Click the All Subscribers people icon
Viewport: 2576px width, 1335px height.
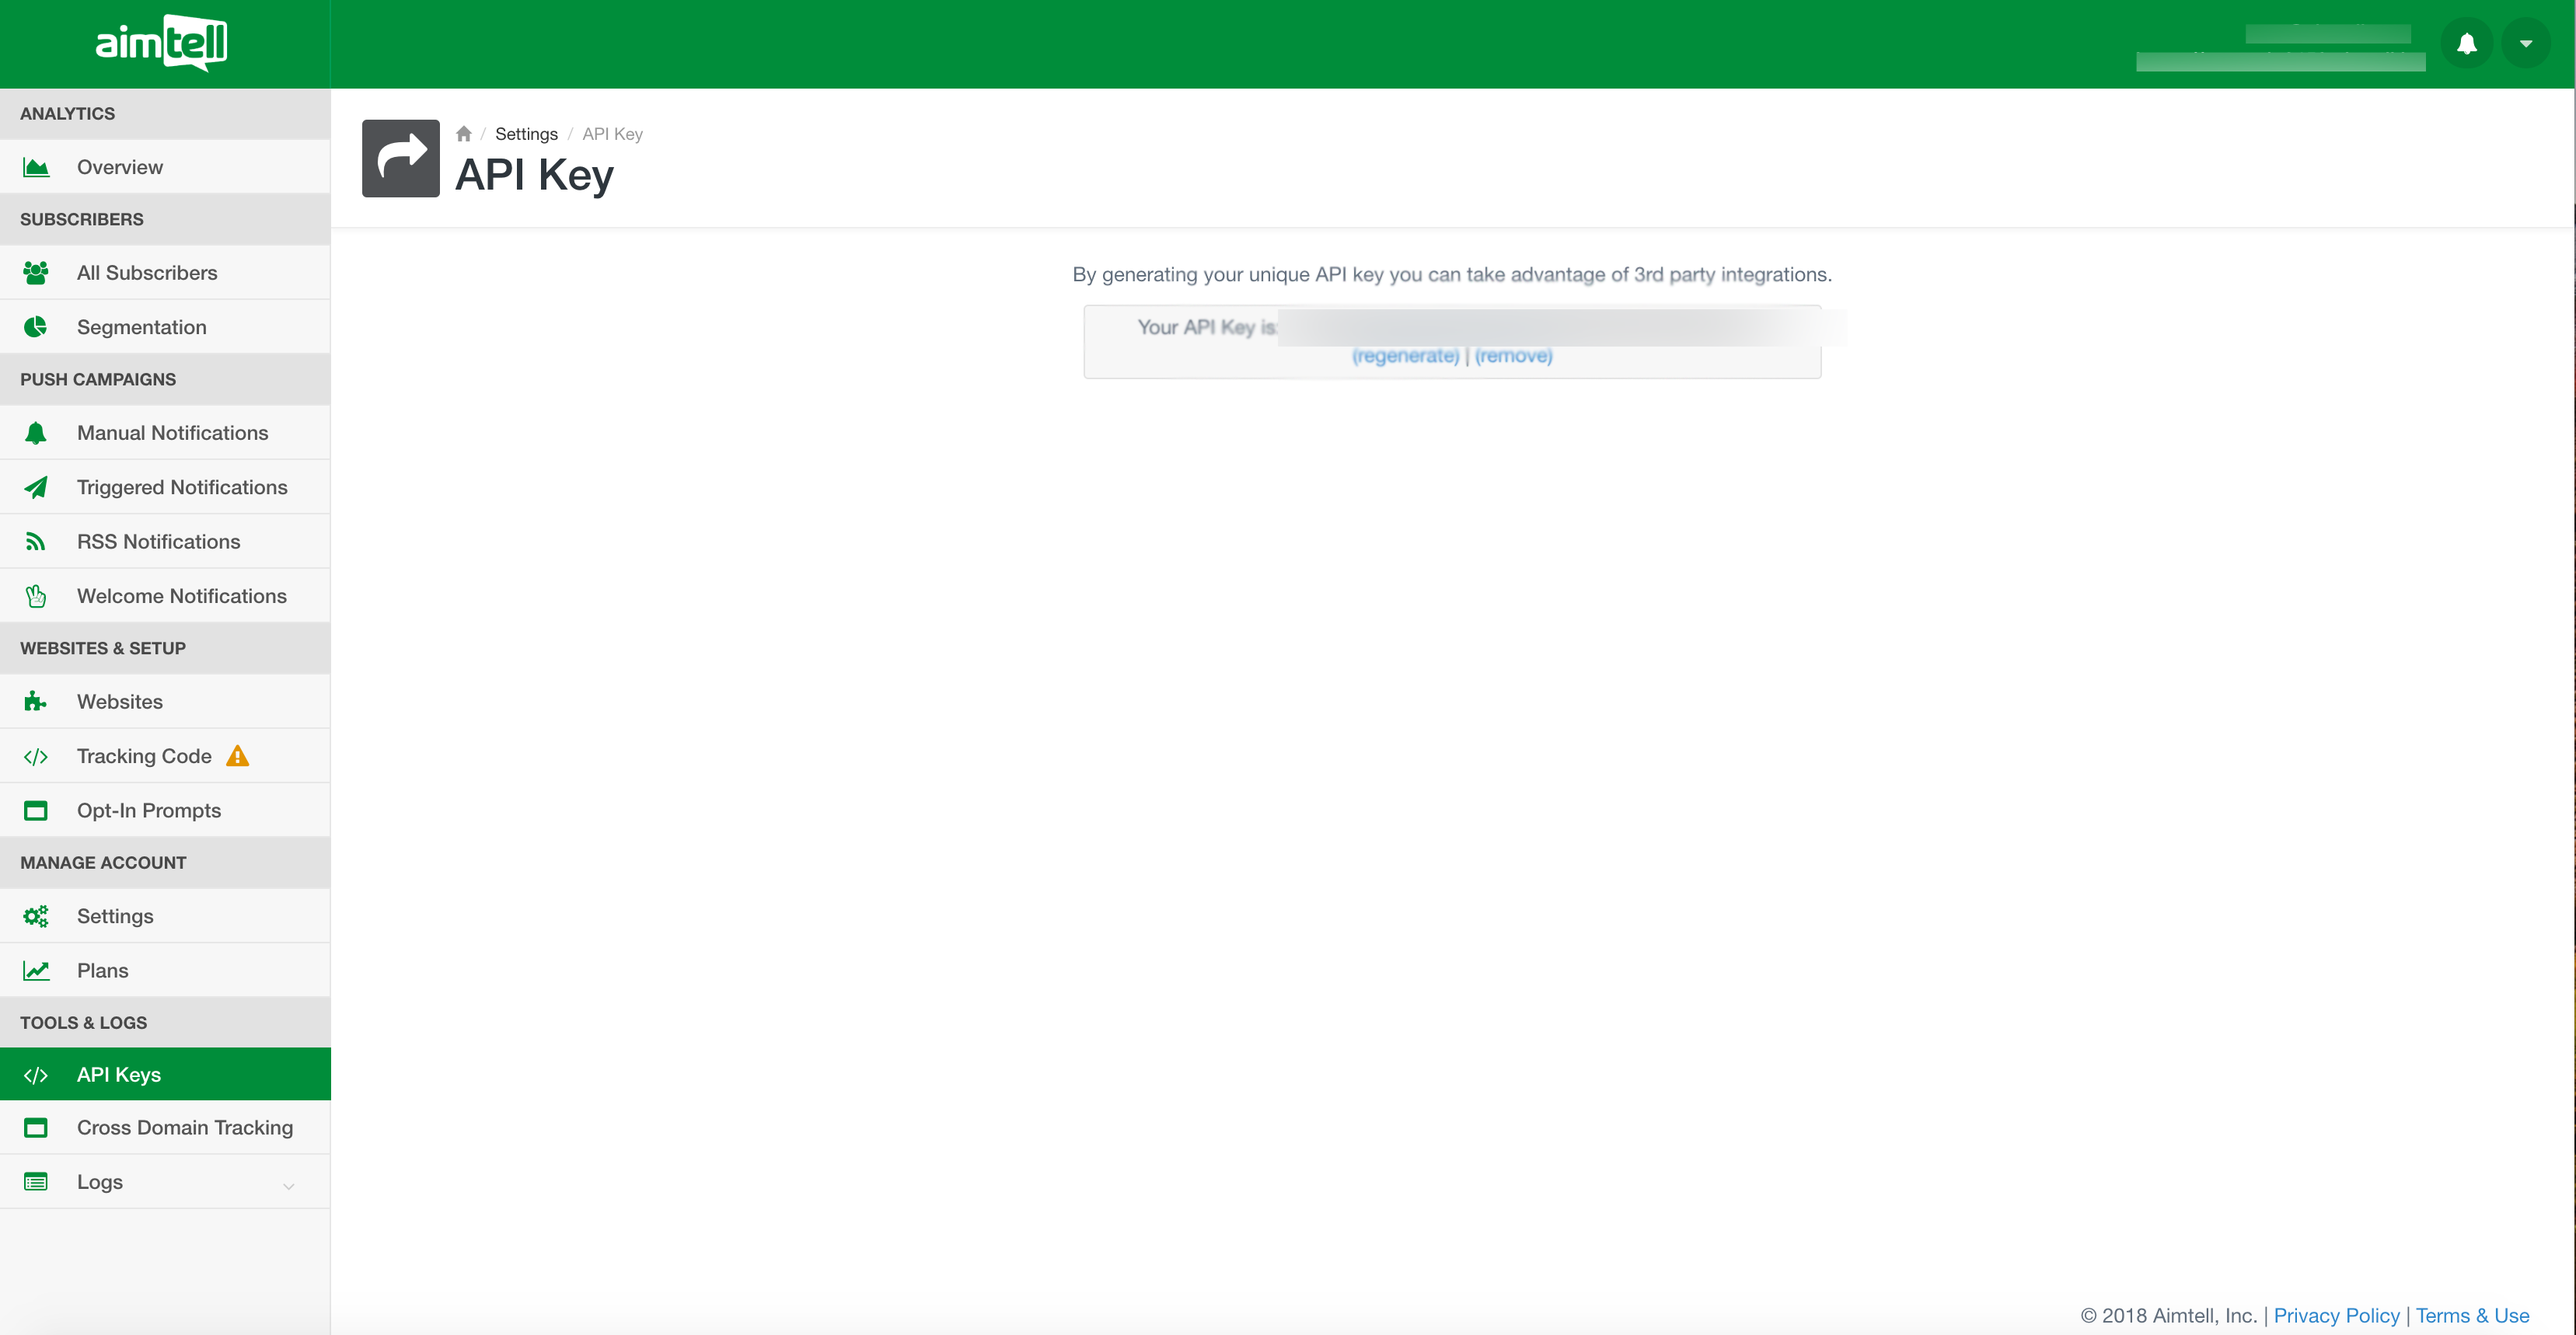(x=36, y=273)
